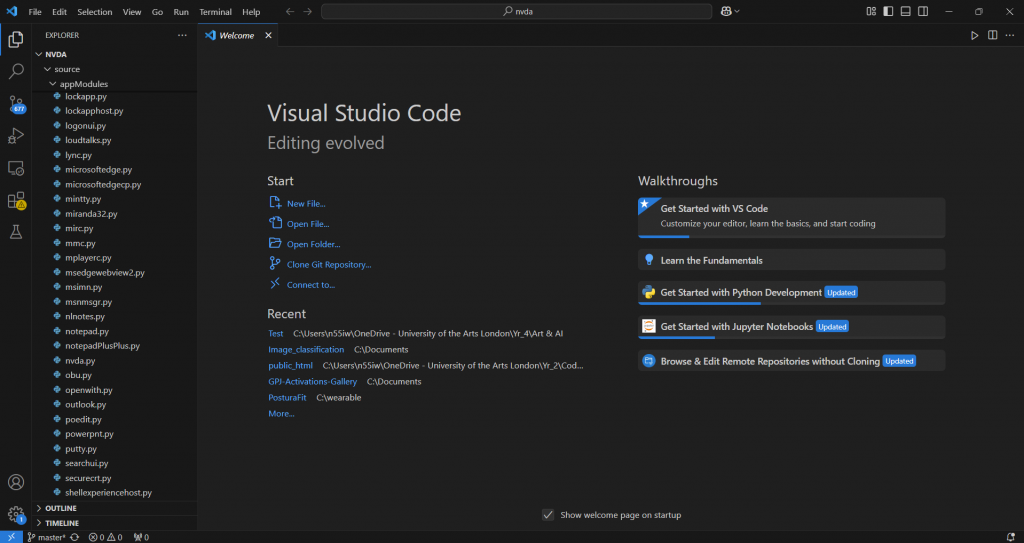Screen dimensions: 1024x543
Task: Click the ports indicator in status bar
Action: point(141,537)
